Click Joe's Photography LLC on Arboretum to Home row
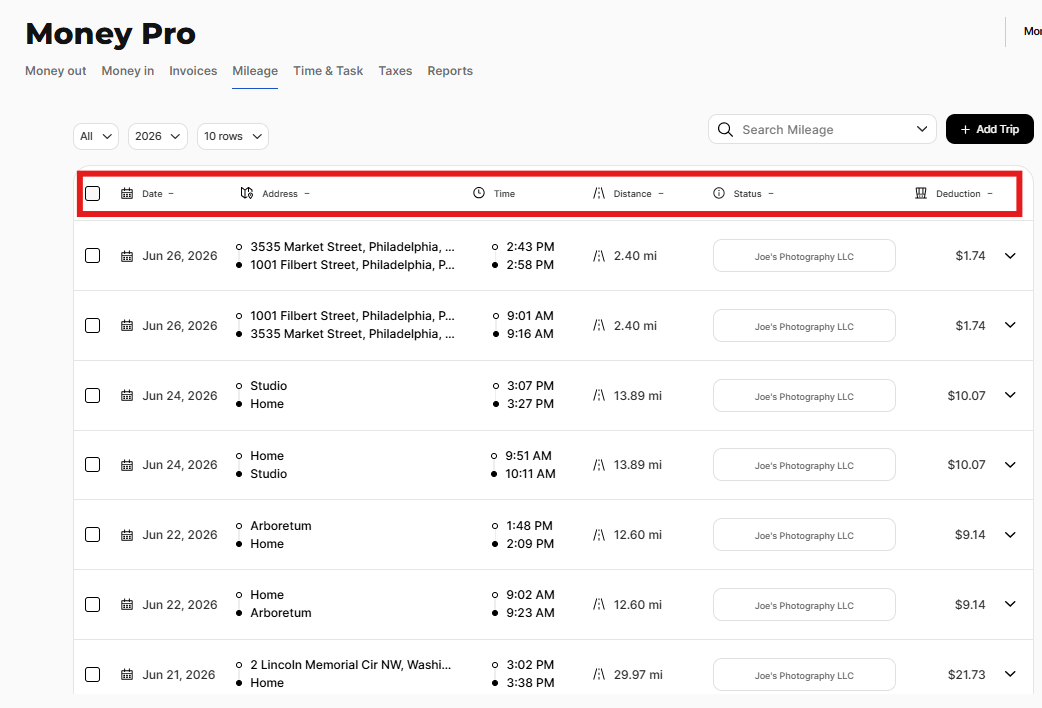The image size is (1042, 708). pos(804,534)
